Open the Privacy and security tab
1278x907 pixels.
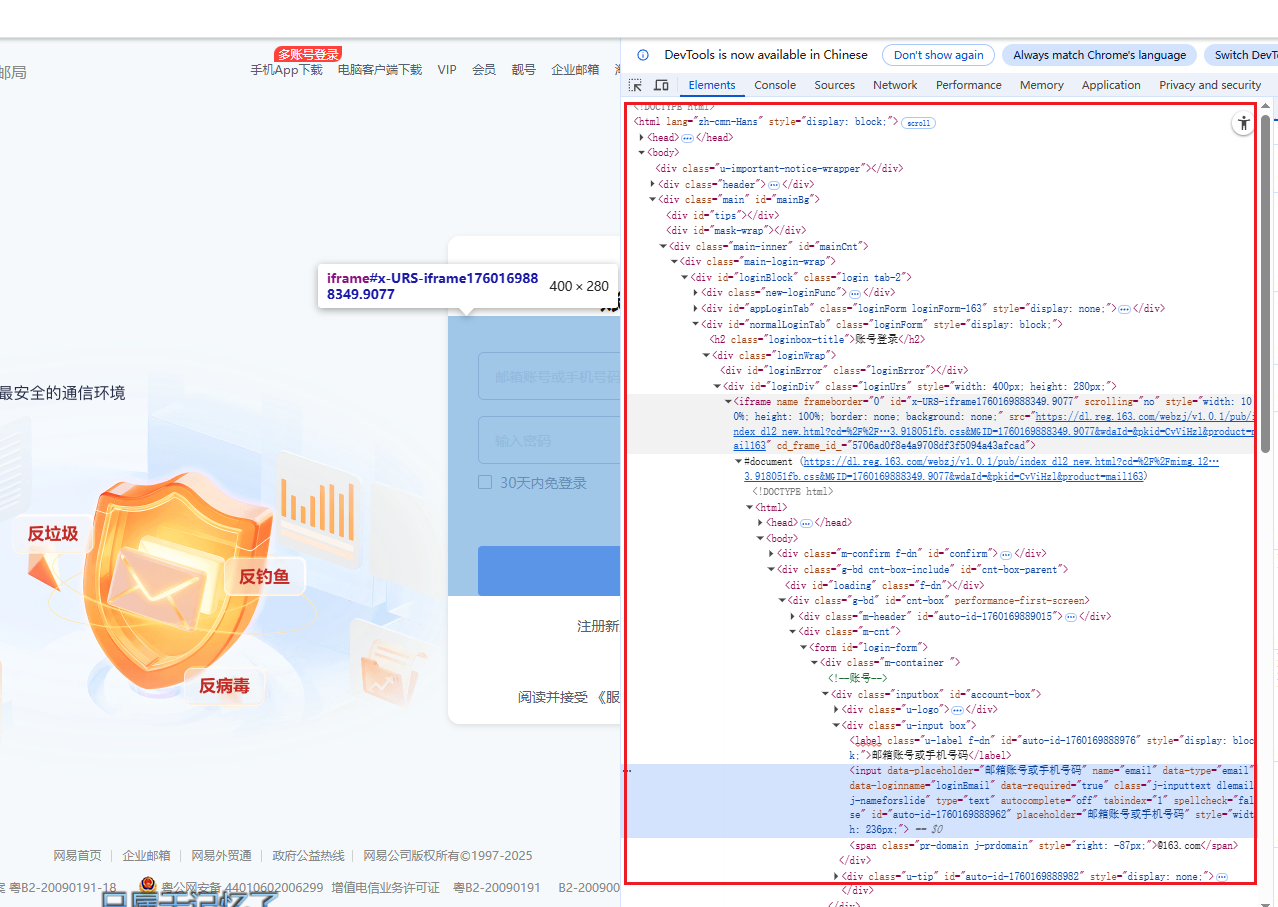(x=1210, y=85)
